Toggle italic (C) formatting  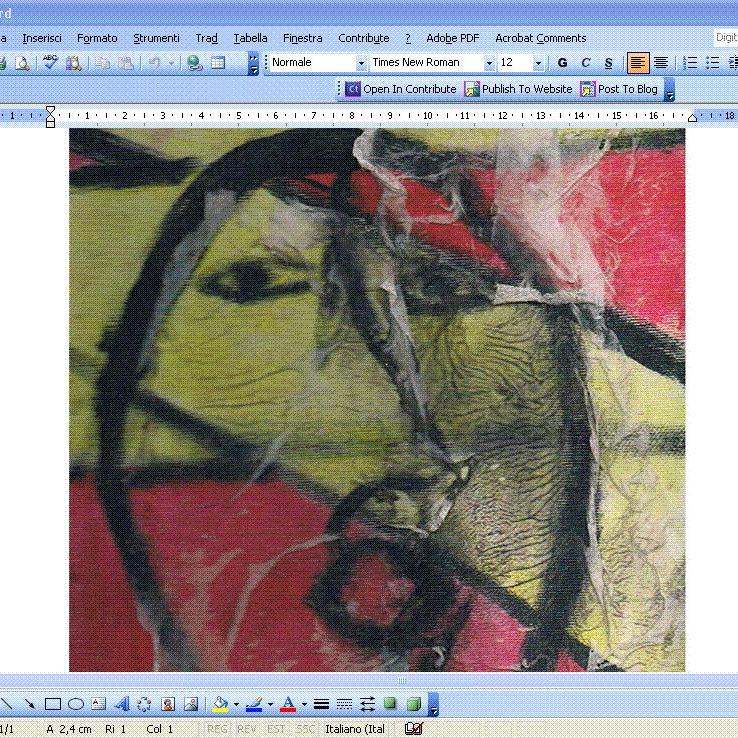(586, 63)
